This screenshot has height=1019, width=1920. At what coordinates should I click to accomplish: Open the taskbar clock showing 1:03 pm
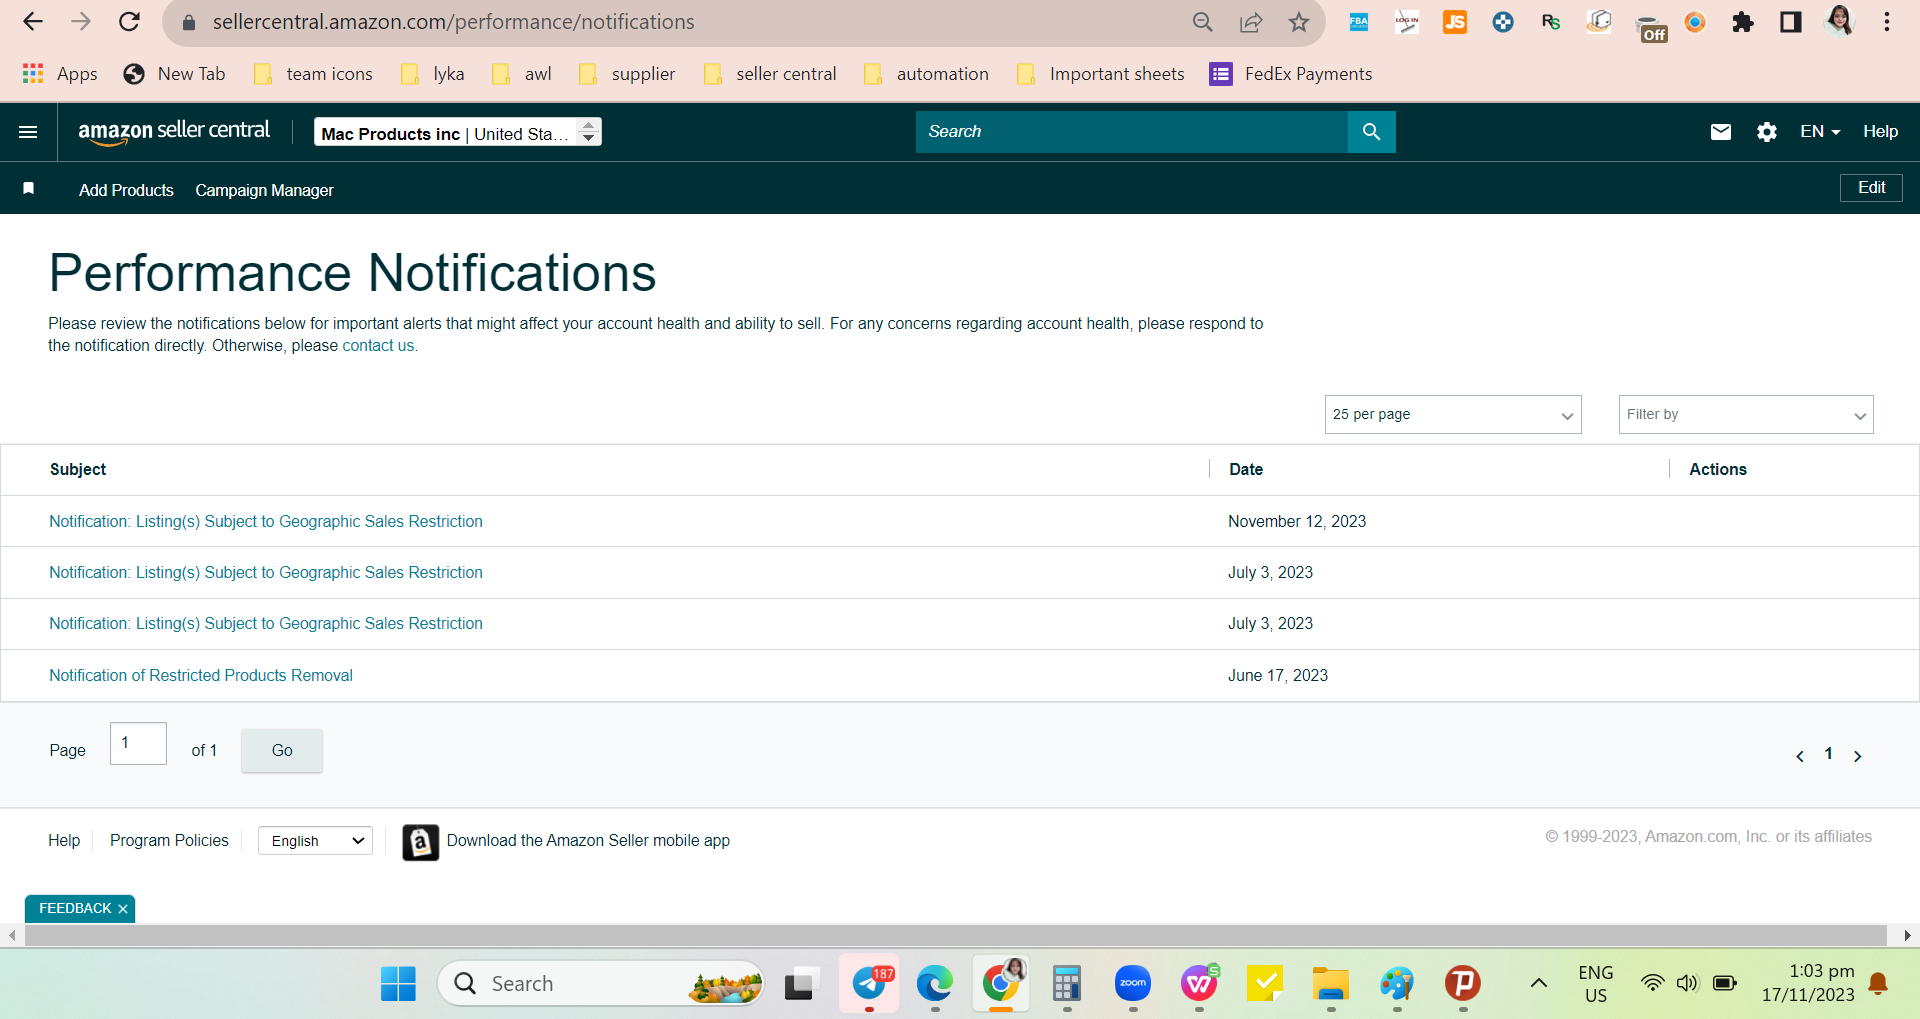click(1808, 984)
